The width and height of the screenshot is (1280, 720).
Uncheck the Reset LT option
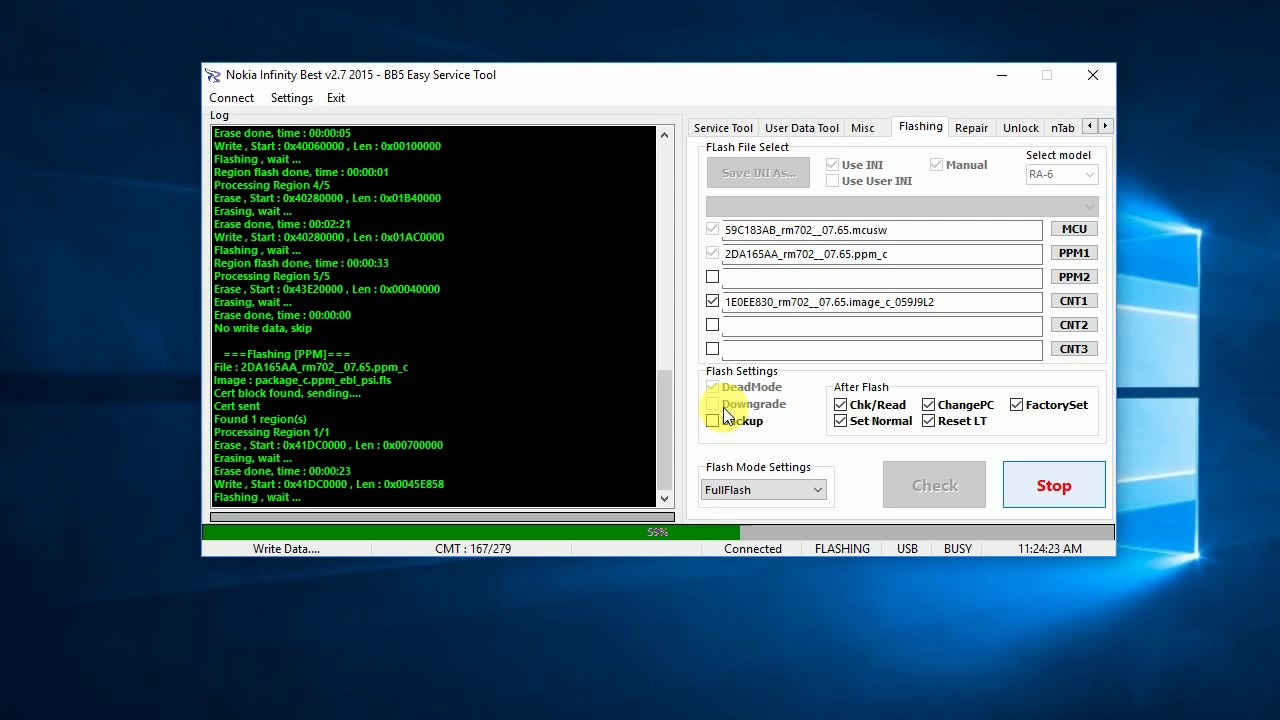tap(928, 421)
